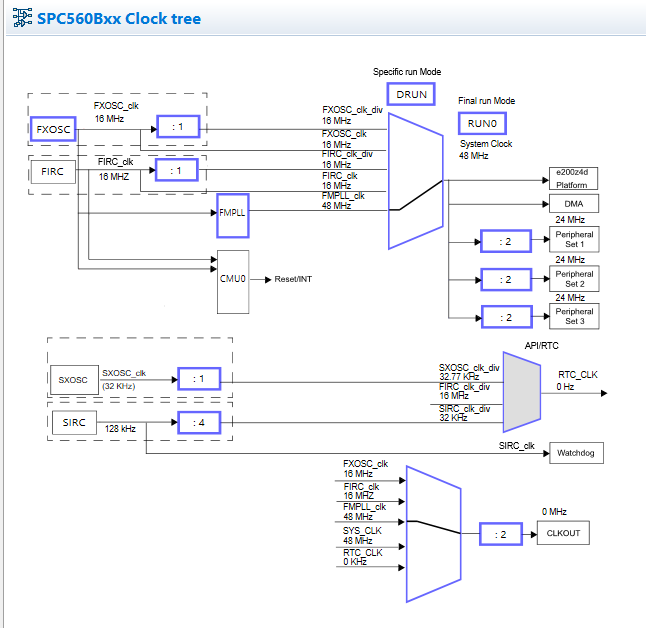Select the FIRC oscillator block
Viewport: 646px width, 628px height.
53,171
